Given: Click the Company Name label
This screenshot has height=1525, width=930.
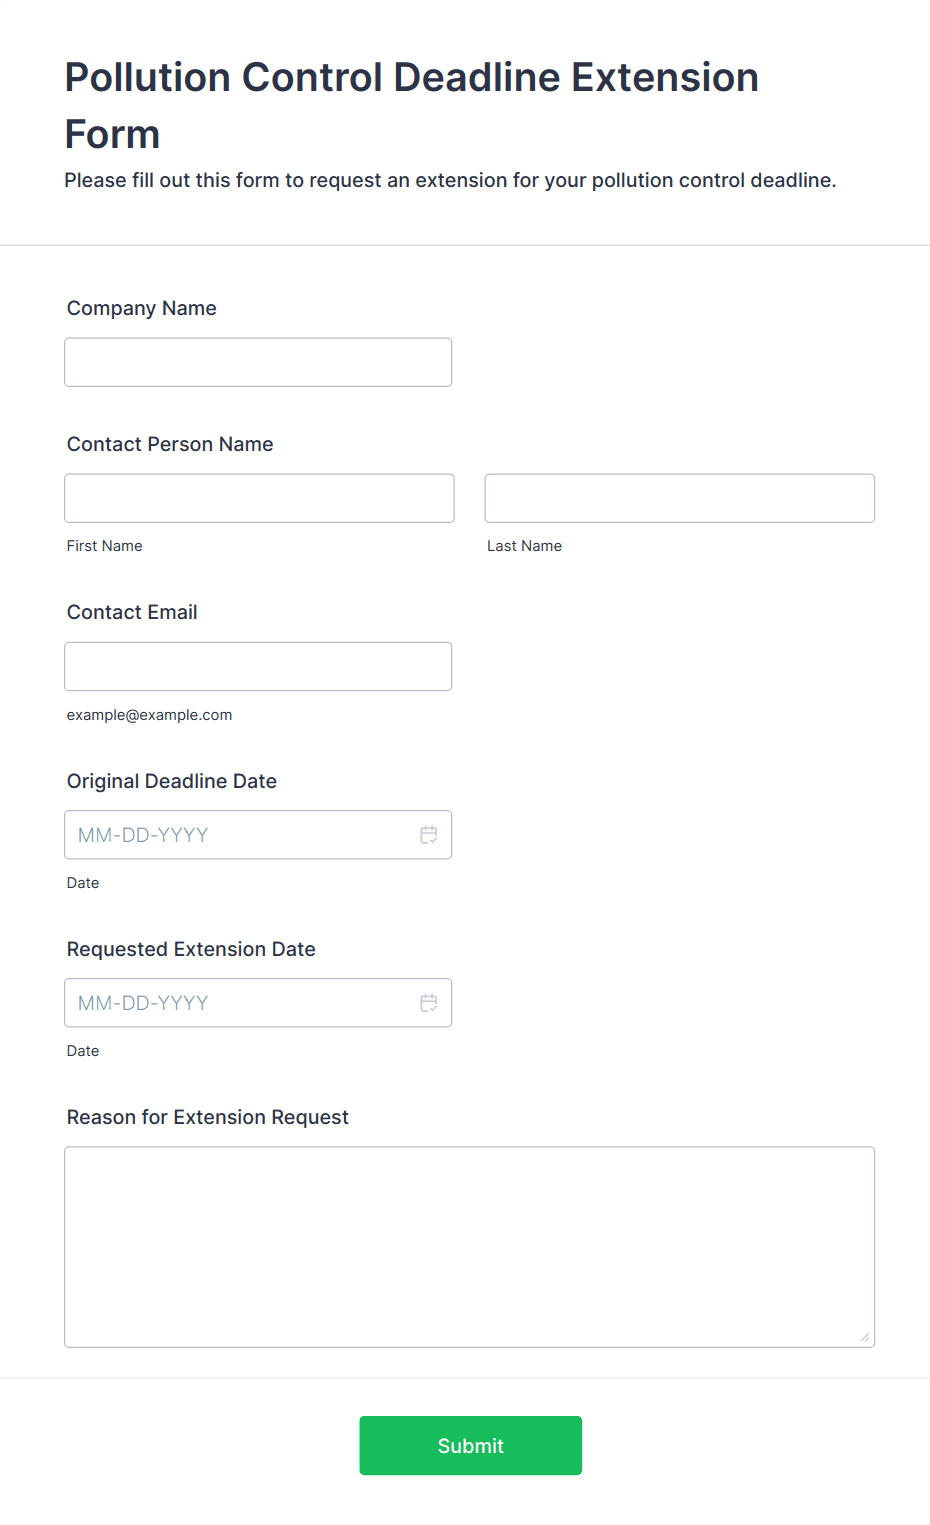Looking at the screenshot, I should coord(142,308).
